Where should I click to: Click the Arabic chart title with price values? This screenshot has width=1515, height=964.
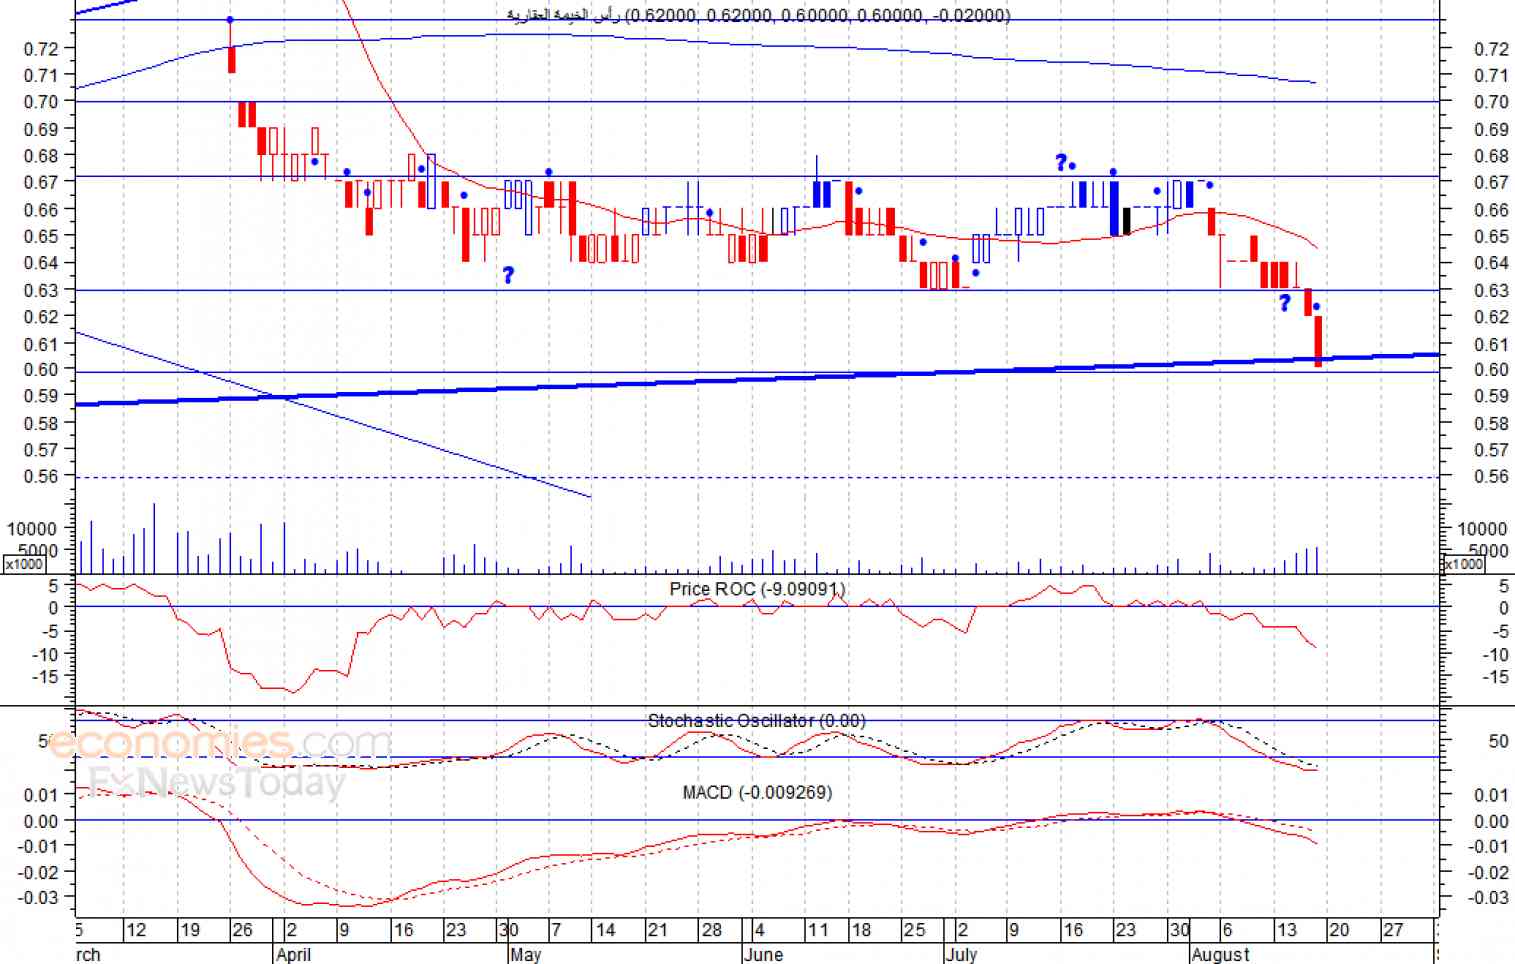point(759,15)
